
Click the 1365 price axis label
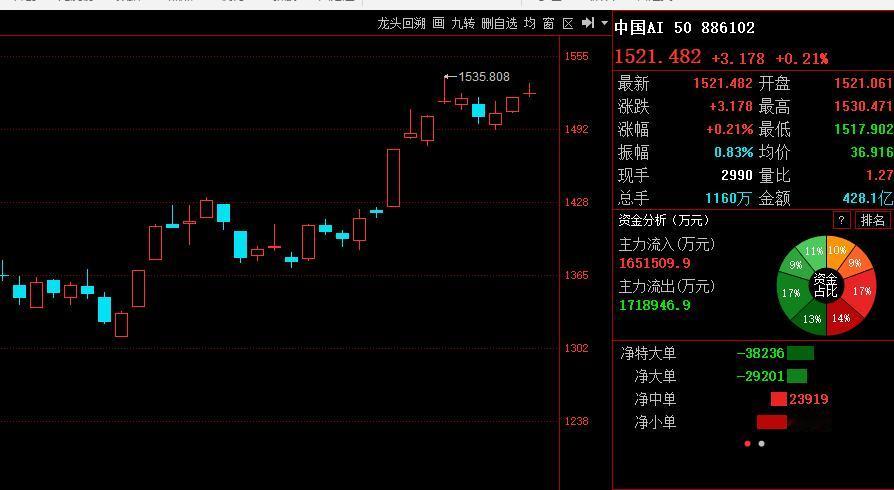[x=576, y=275]
